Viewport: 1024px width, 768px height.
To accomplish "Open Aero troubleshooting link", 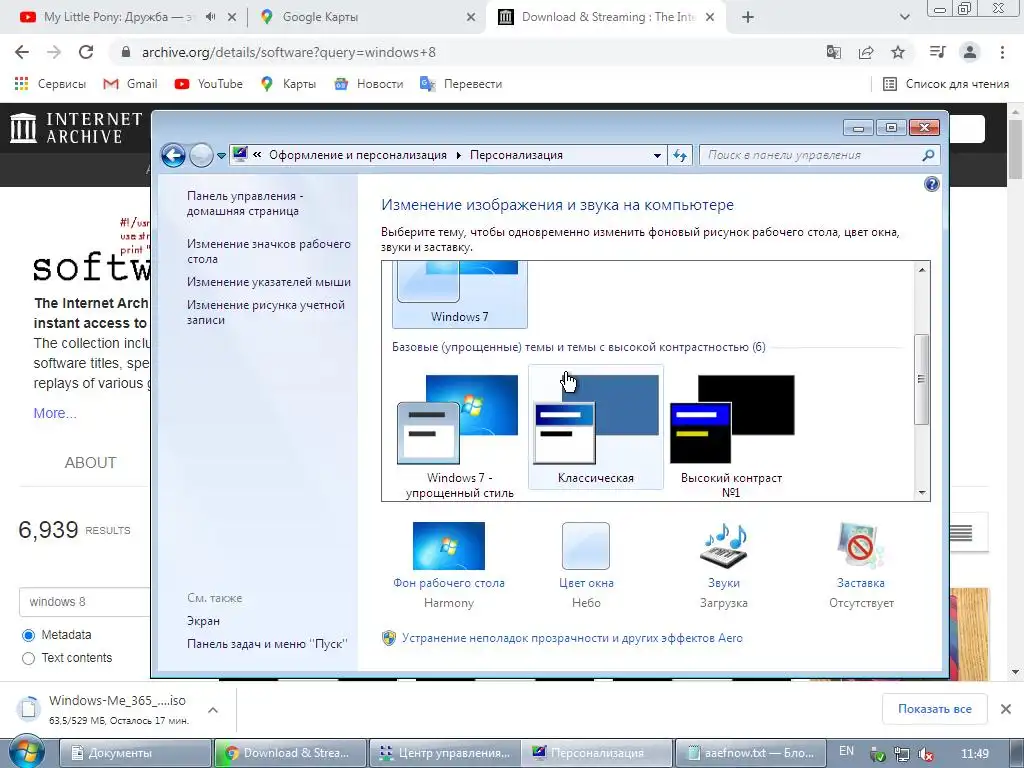I will tap(572, 638).
